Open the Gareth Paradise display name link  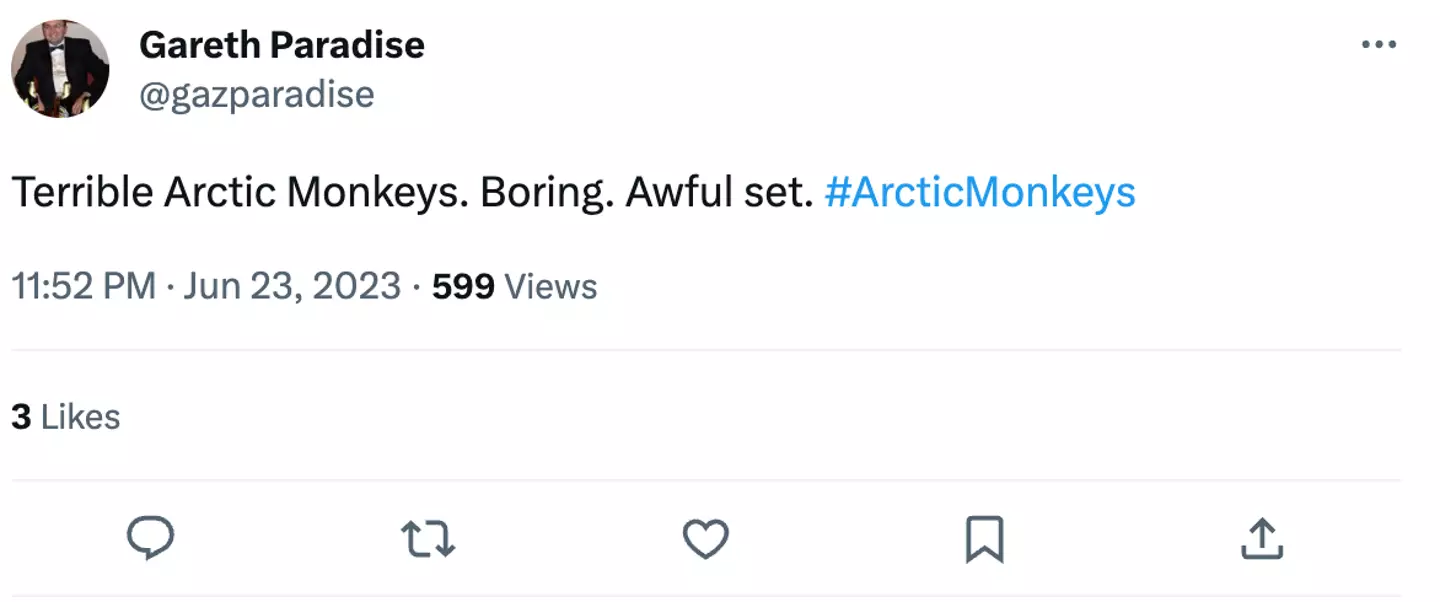tap(282, 45)
